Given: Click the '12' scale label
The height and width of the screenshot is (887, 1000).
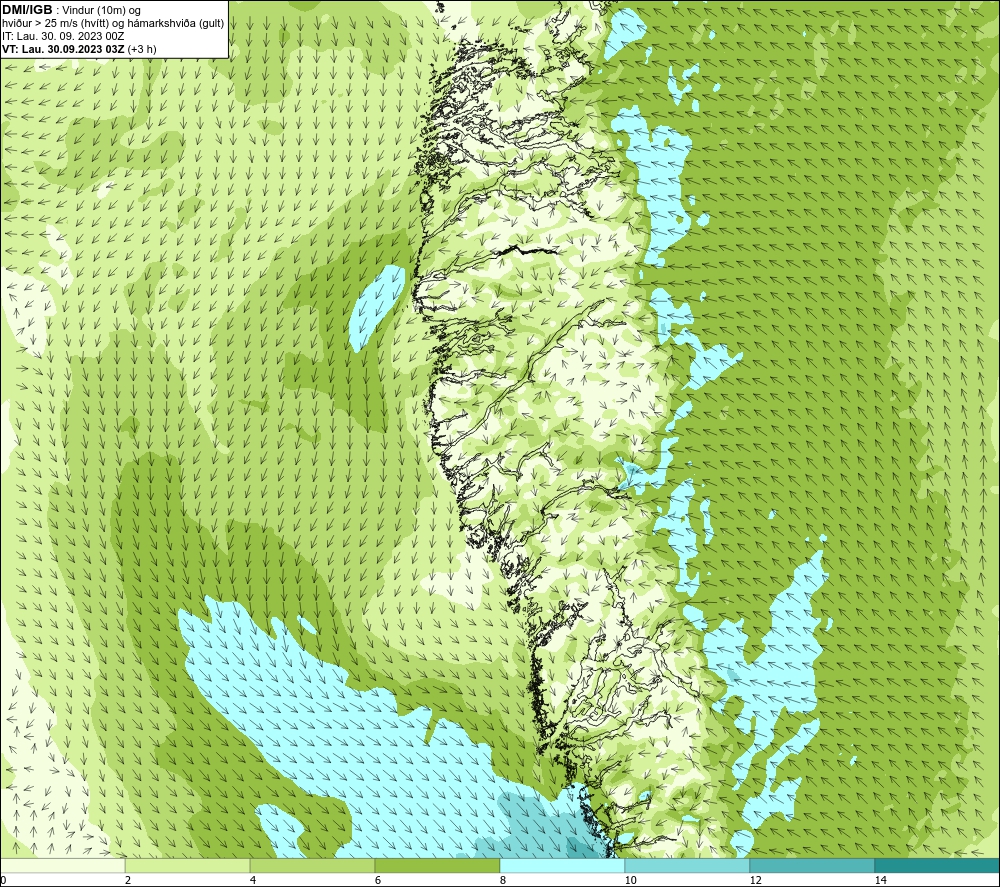Looking at the screenshot, I should coord(755,880).
